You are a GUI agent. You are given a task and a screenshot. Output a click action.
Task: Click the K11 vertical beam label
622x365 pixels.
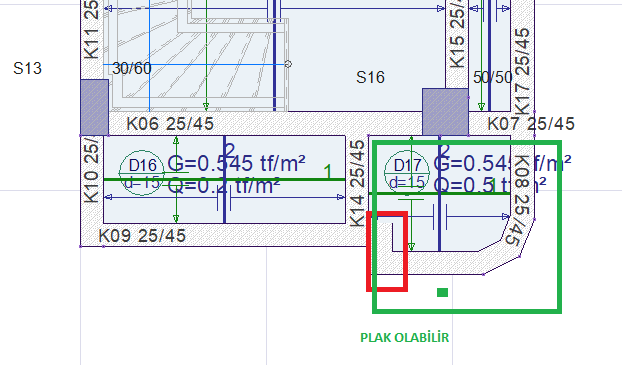(91, 30)
